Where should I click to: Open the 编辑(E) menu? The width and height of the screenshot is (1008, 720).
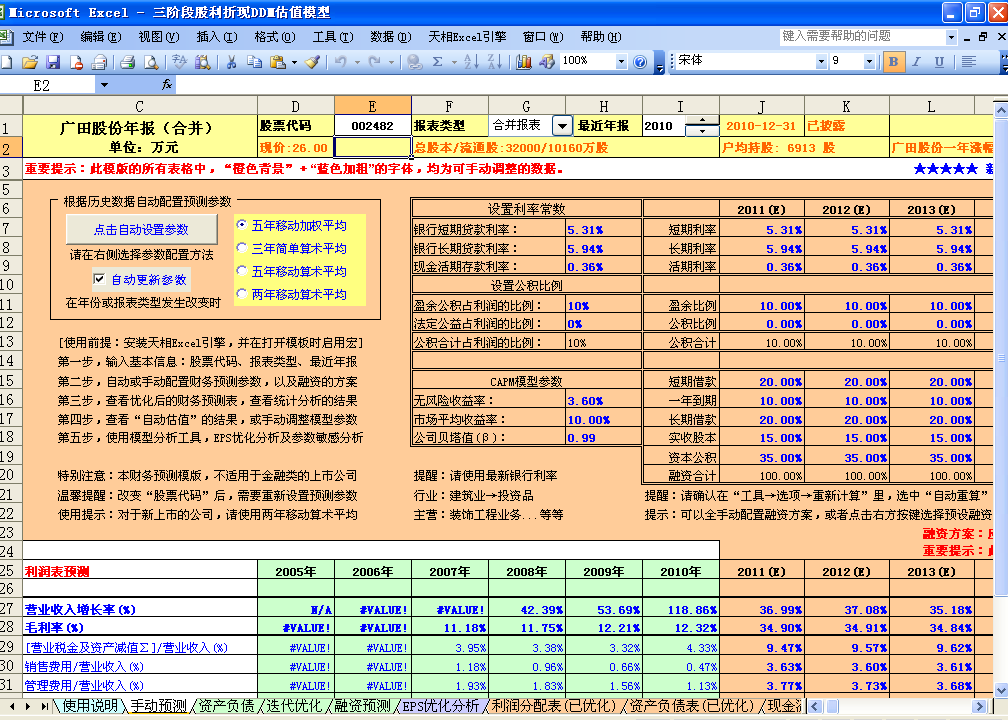[101, 37]
